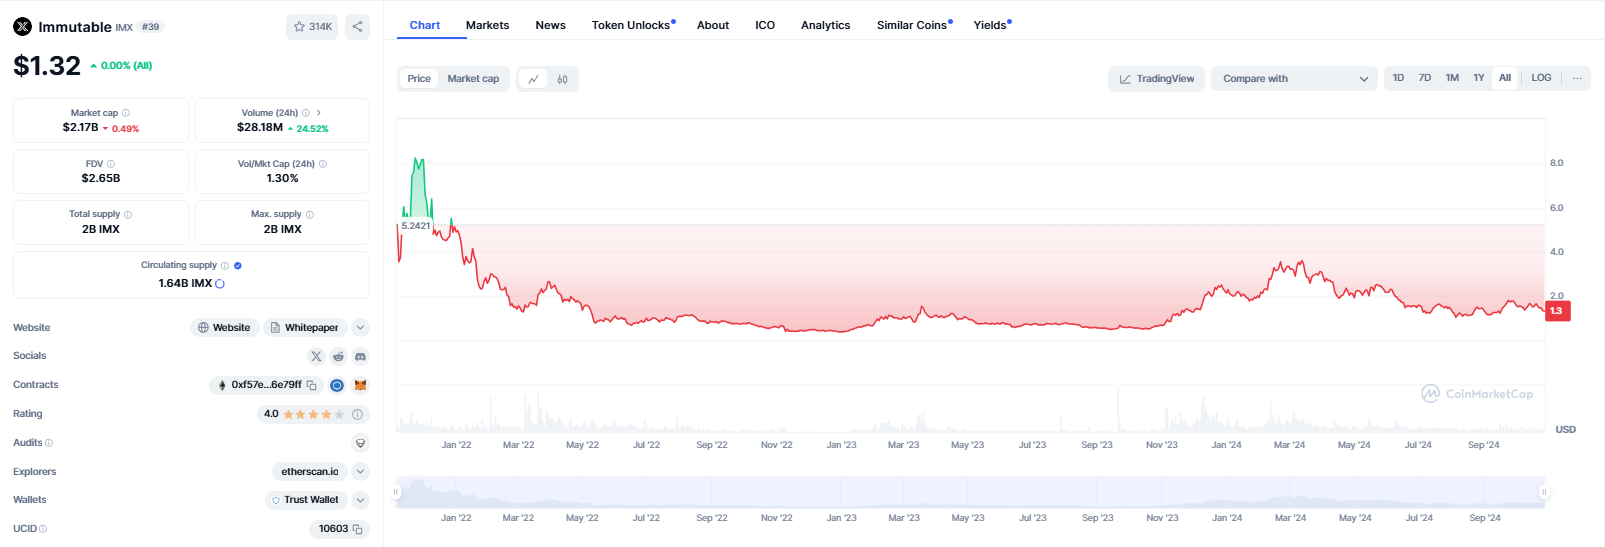This screenshot has height=547, width=1605.
Task: Show the Volume (24h) info tooltip icon
Action: (306, 113)
